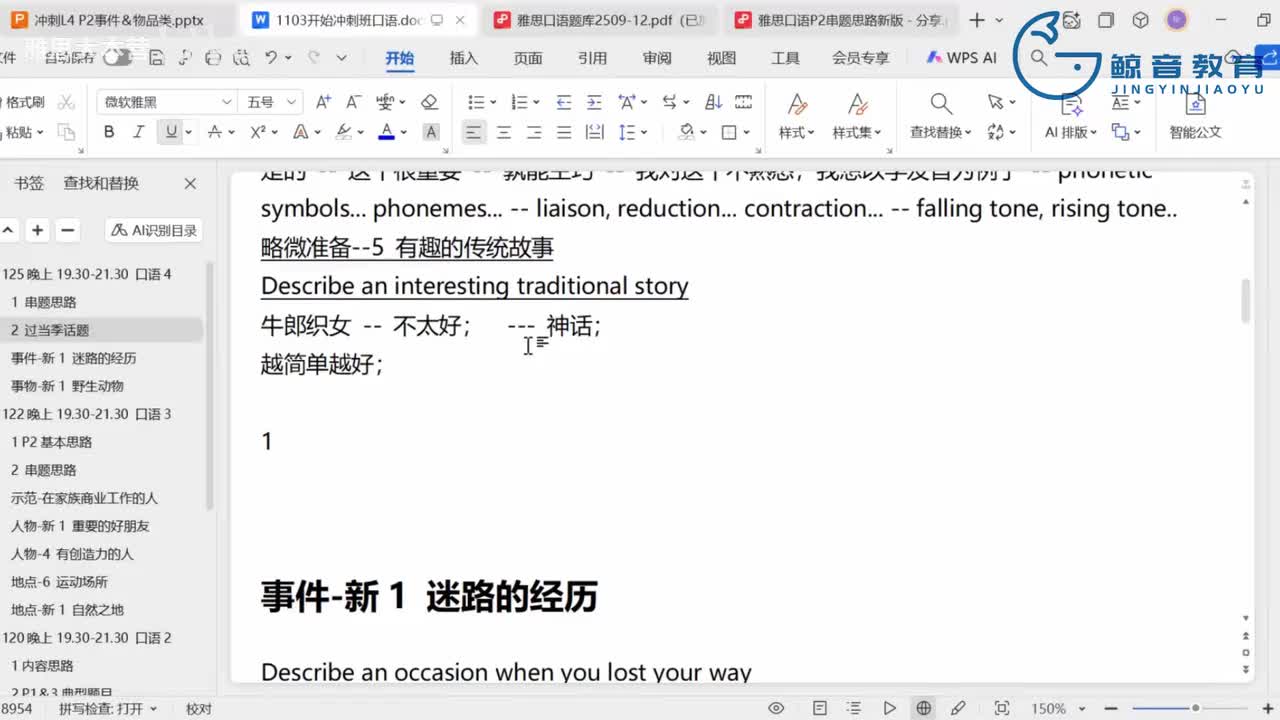Toggle italic formatting

(x=139, y=132)
